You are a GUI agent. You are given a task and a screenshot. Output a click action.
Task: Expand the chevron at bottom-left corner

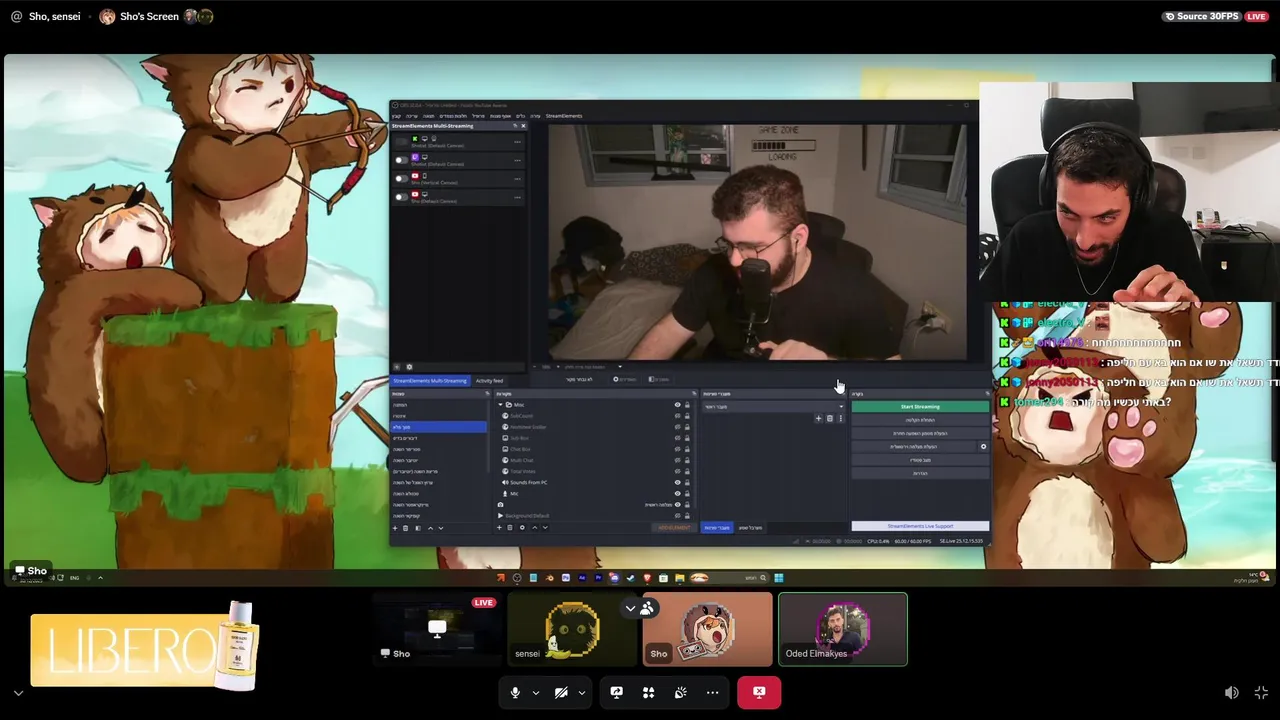pyautogui.click(x=18, y=692)
